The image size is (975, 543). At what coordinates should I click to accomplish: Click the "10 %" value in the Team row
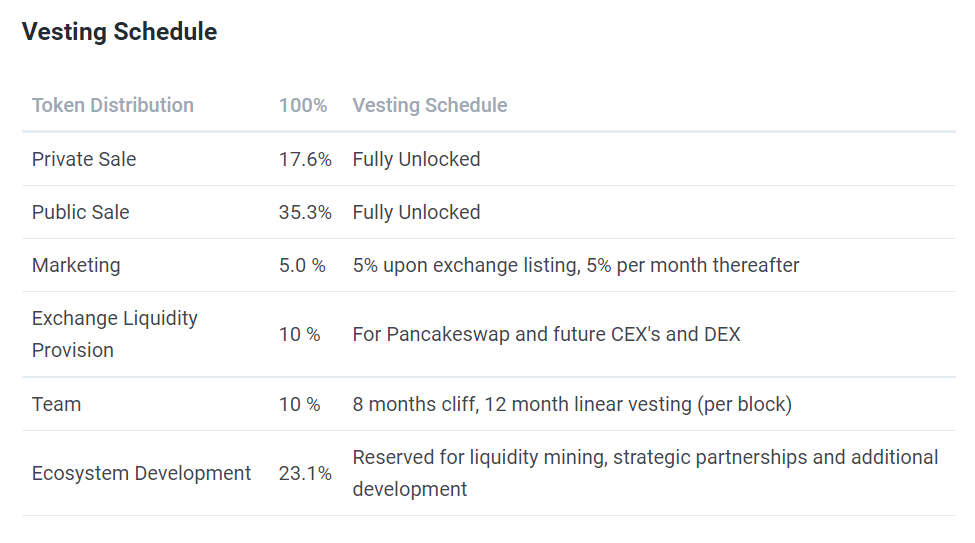click(x=300, y=404)
